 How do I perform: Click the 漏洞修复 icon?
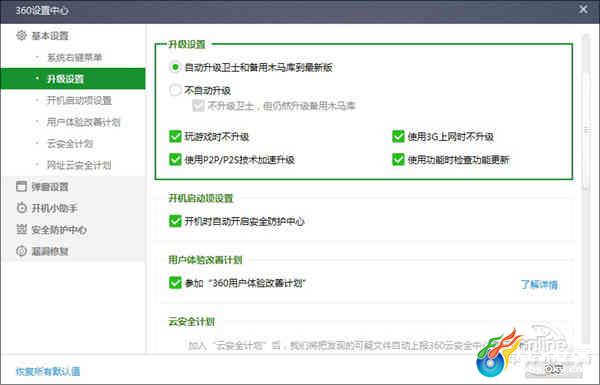pos(21,251)
